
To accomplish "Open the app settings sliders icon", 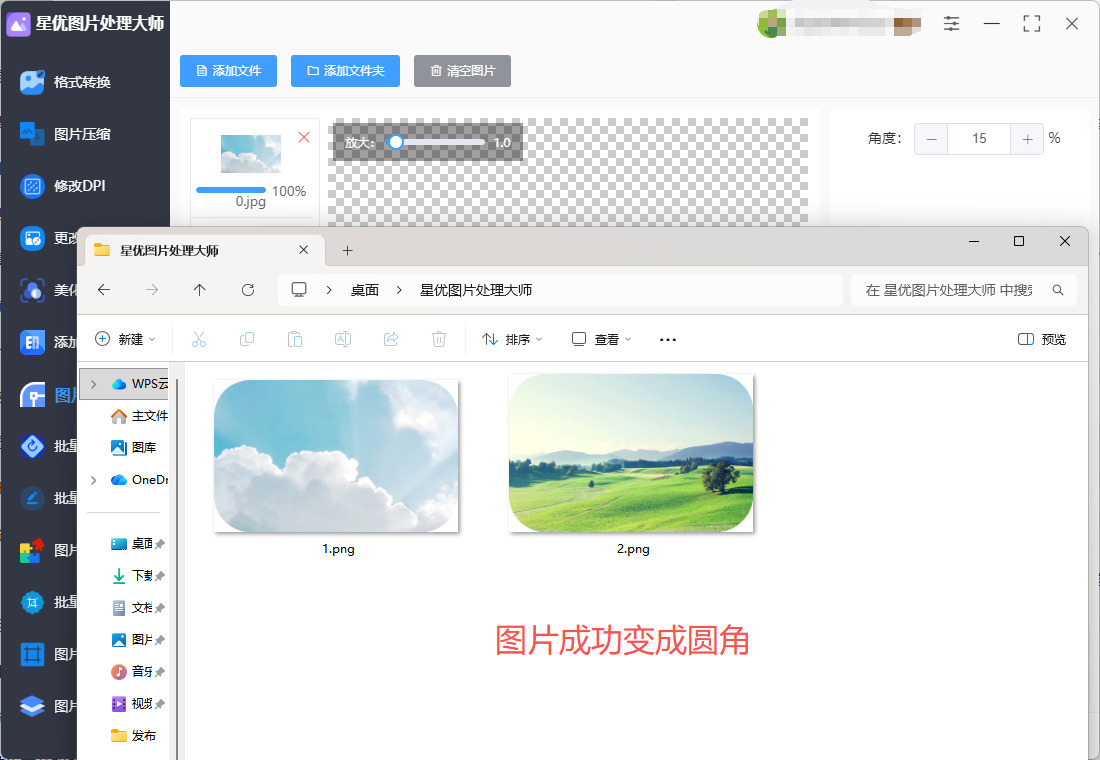I will click(x=951, y=24).
